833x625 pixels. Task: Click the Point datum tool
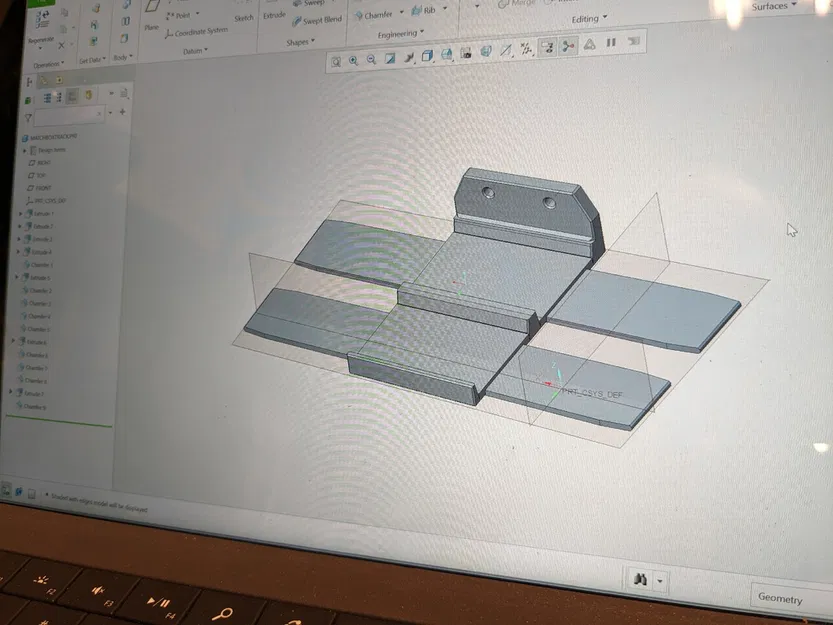179,15
